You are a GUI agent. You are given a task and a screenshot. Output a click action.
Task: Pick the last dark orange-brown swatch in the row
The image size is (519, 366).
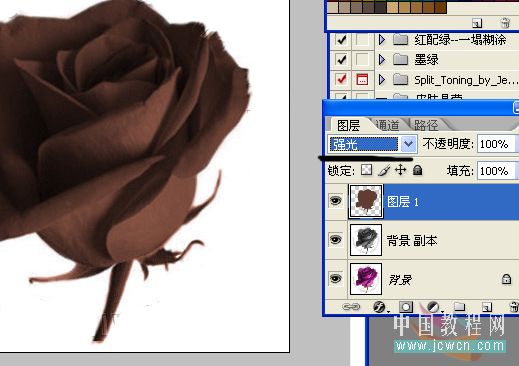pyautogui.click(x=440, y=7)
